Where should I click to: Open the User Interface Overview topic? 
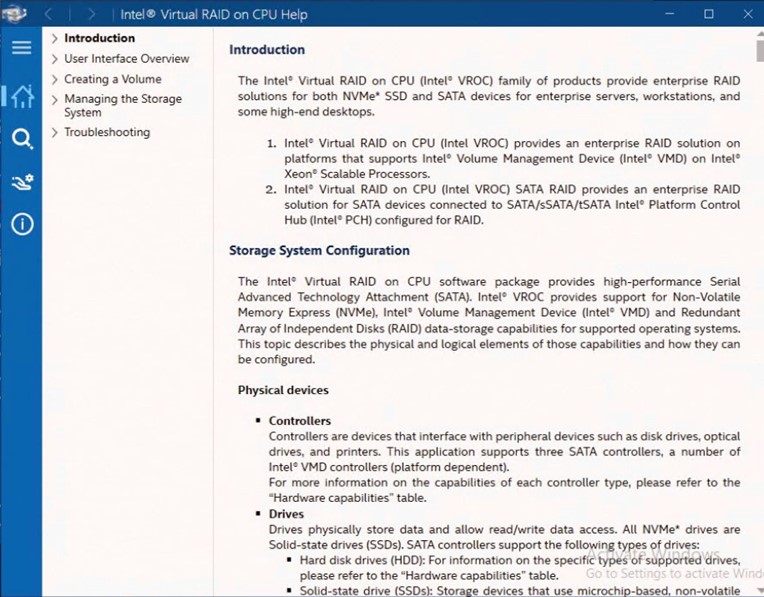click(x=127, y=58)
